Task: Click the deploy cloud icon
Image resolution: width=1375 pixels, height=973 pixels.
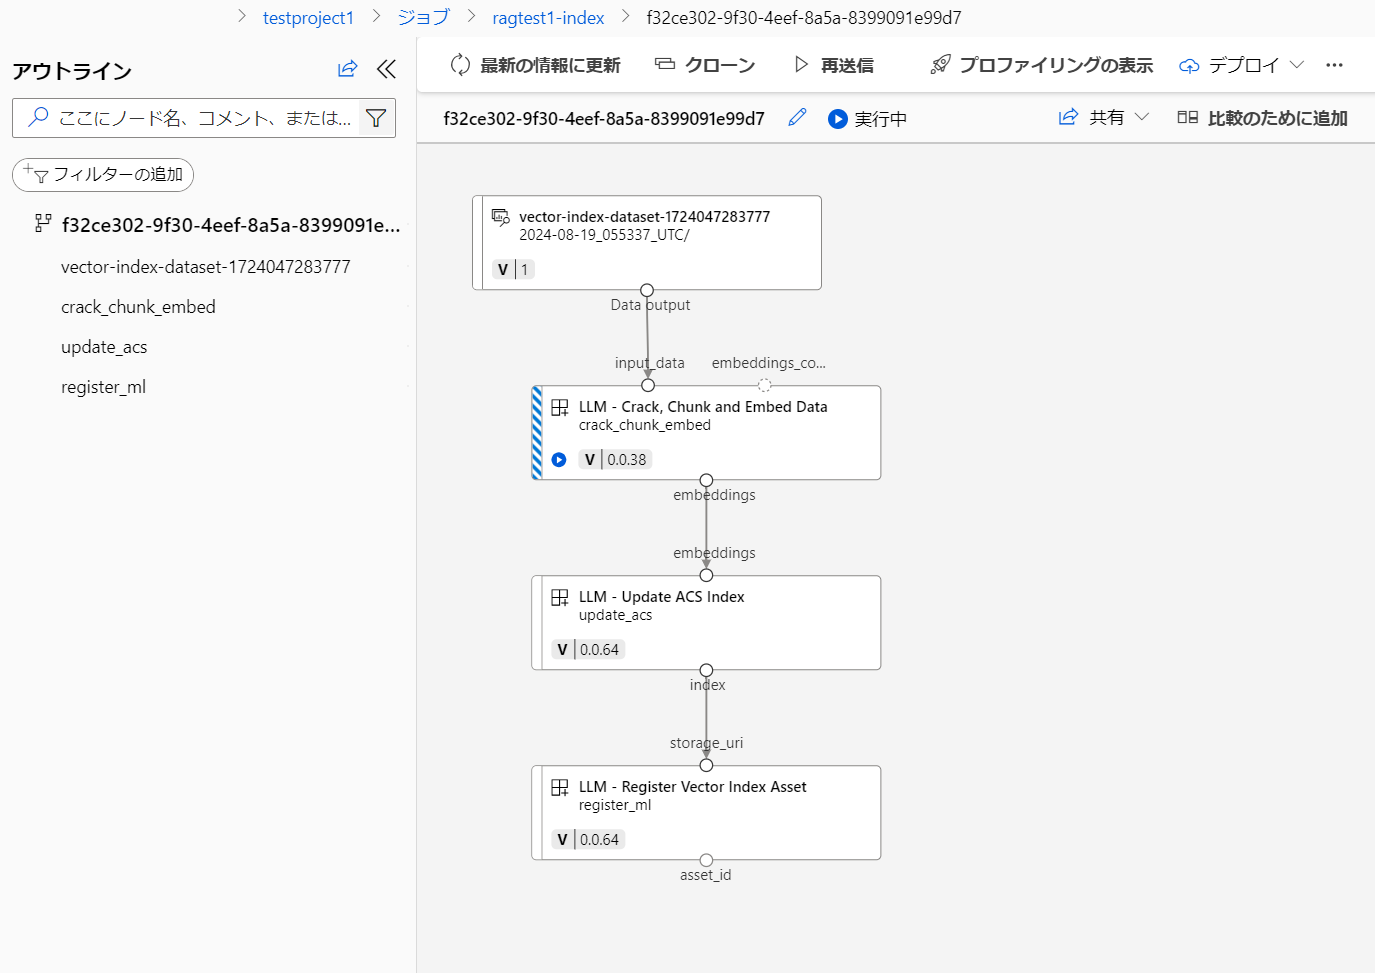Action: [x=1189, y=64]
